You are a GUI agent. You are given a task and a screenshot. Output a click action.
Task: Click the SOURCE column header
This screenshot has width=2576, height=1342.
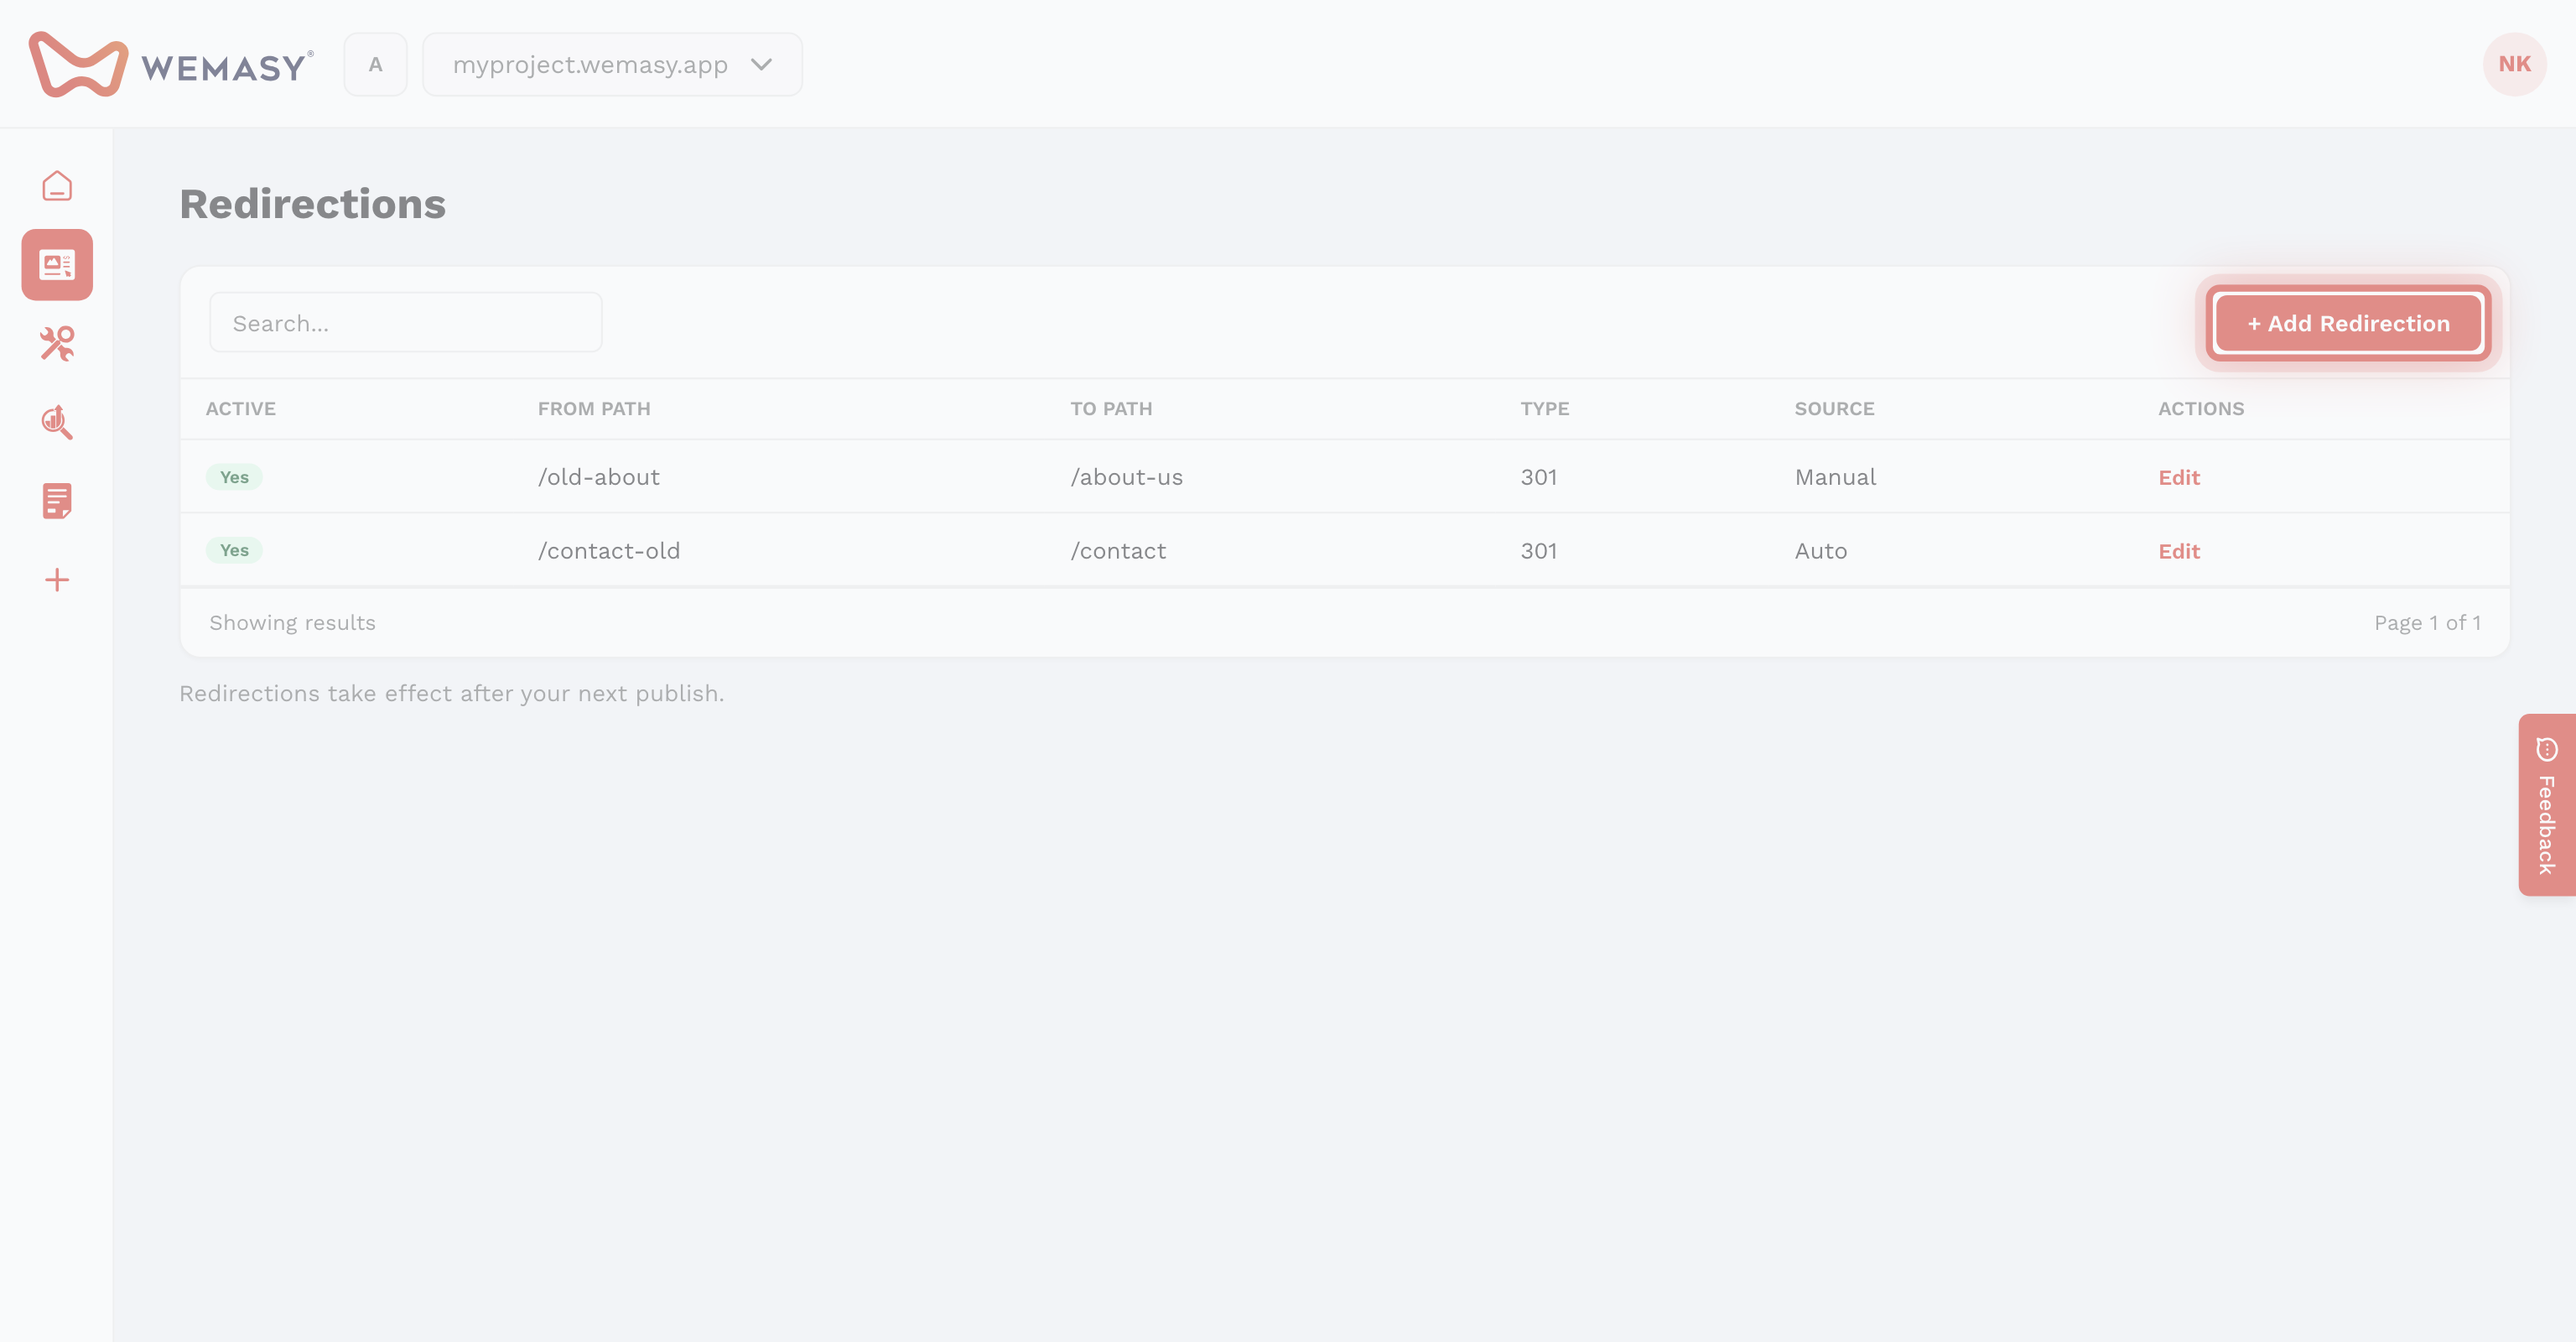click(1834, 409)
